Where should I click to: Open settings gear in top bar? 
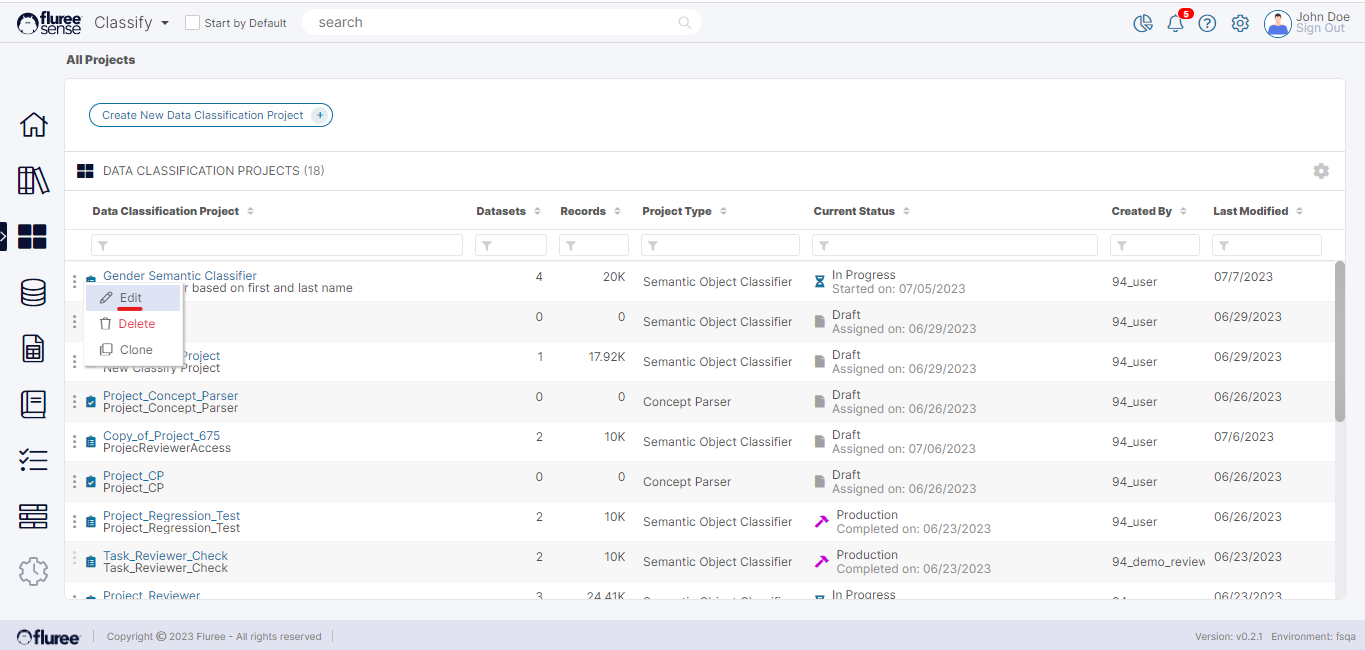pos(1240,23)
